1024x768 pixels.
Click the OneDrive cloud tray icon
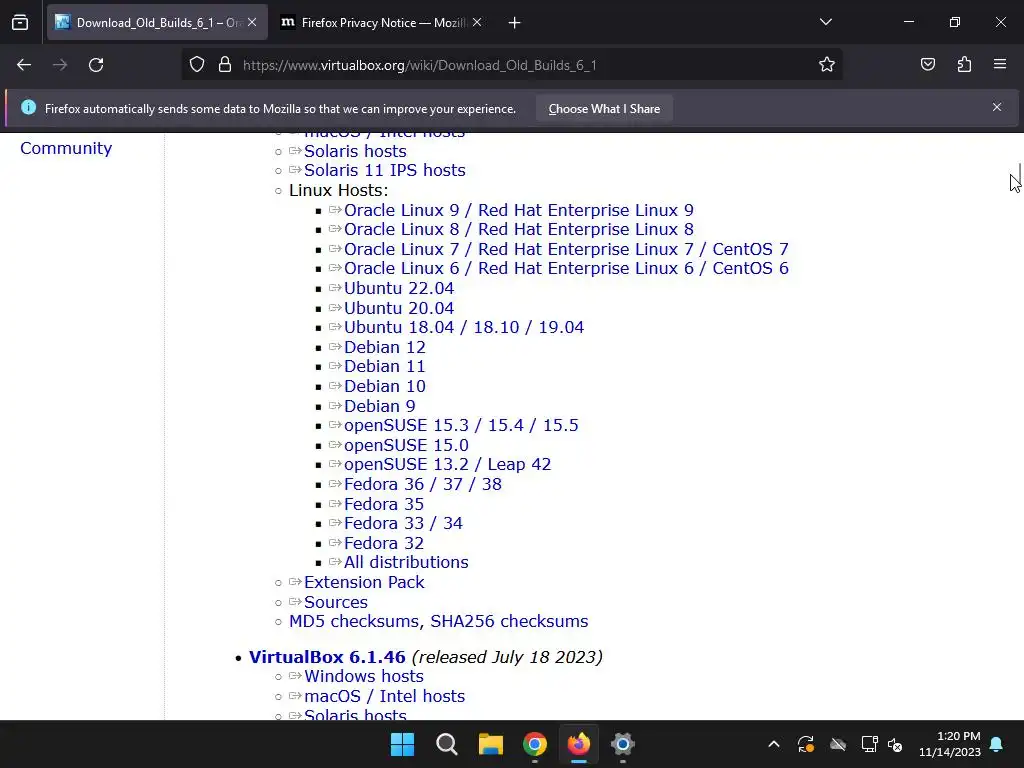(x=838, y=744)
